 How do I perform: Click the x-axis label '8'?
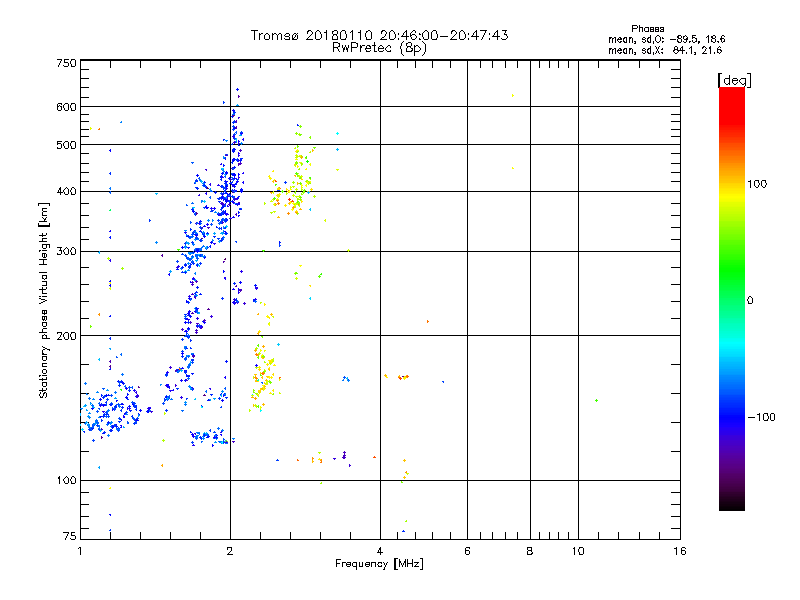[x=530, y=551]
